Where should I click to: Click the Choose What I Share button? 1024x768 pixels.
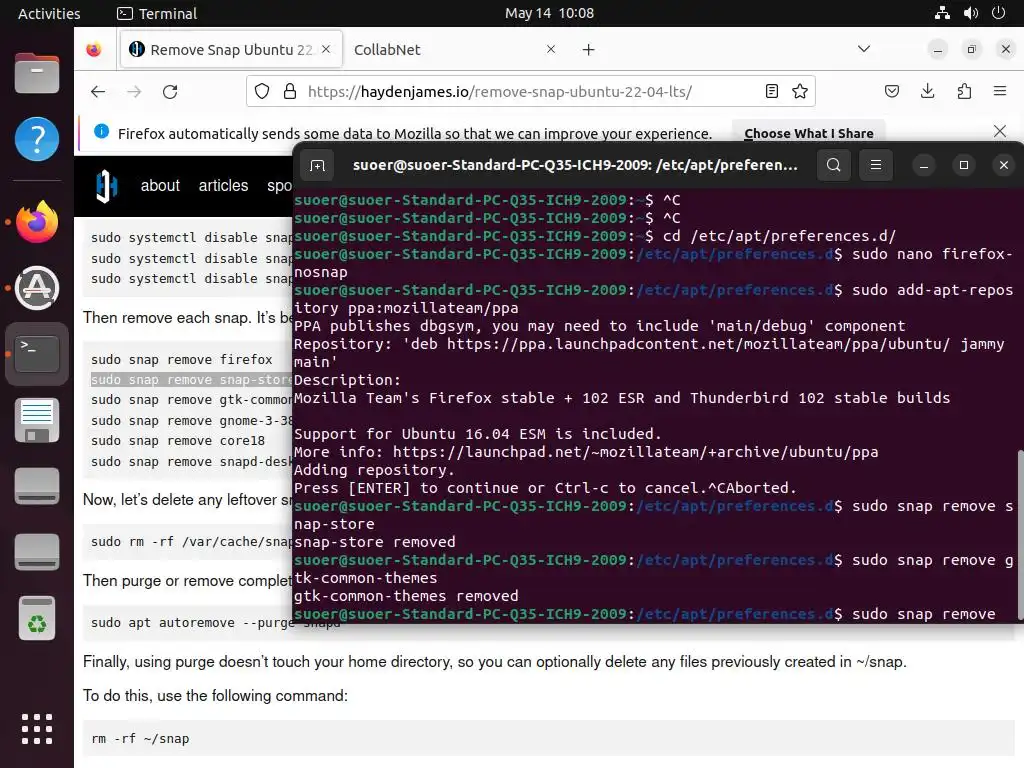tap(808, 133)
